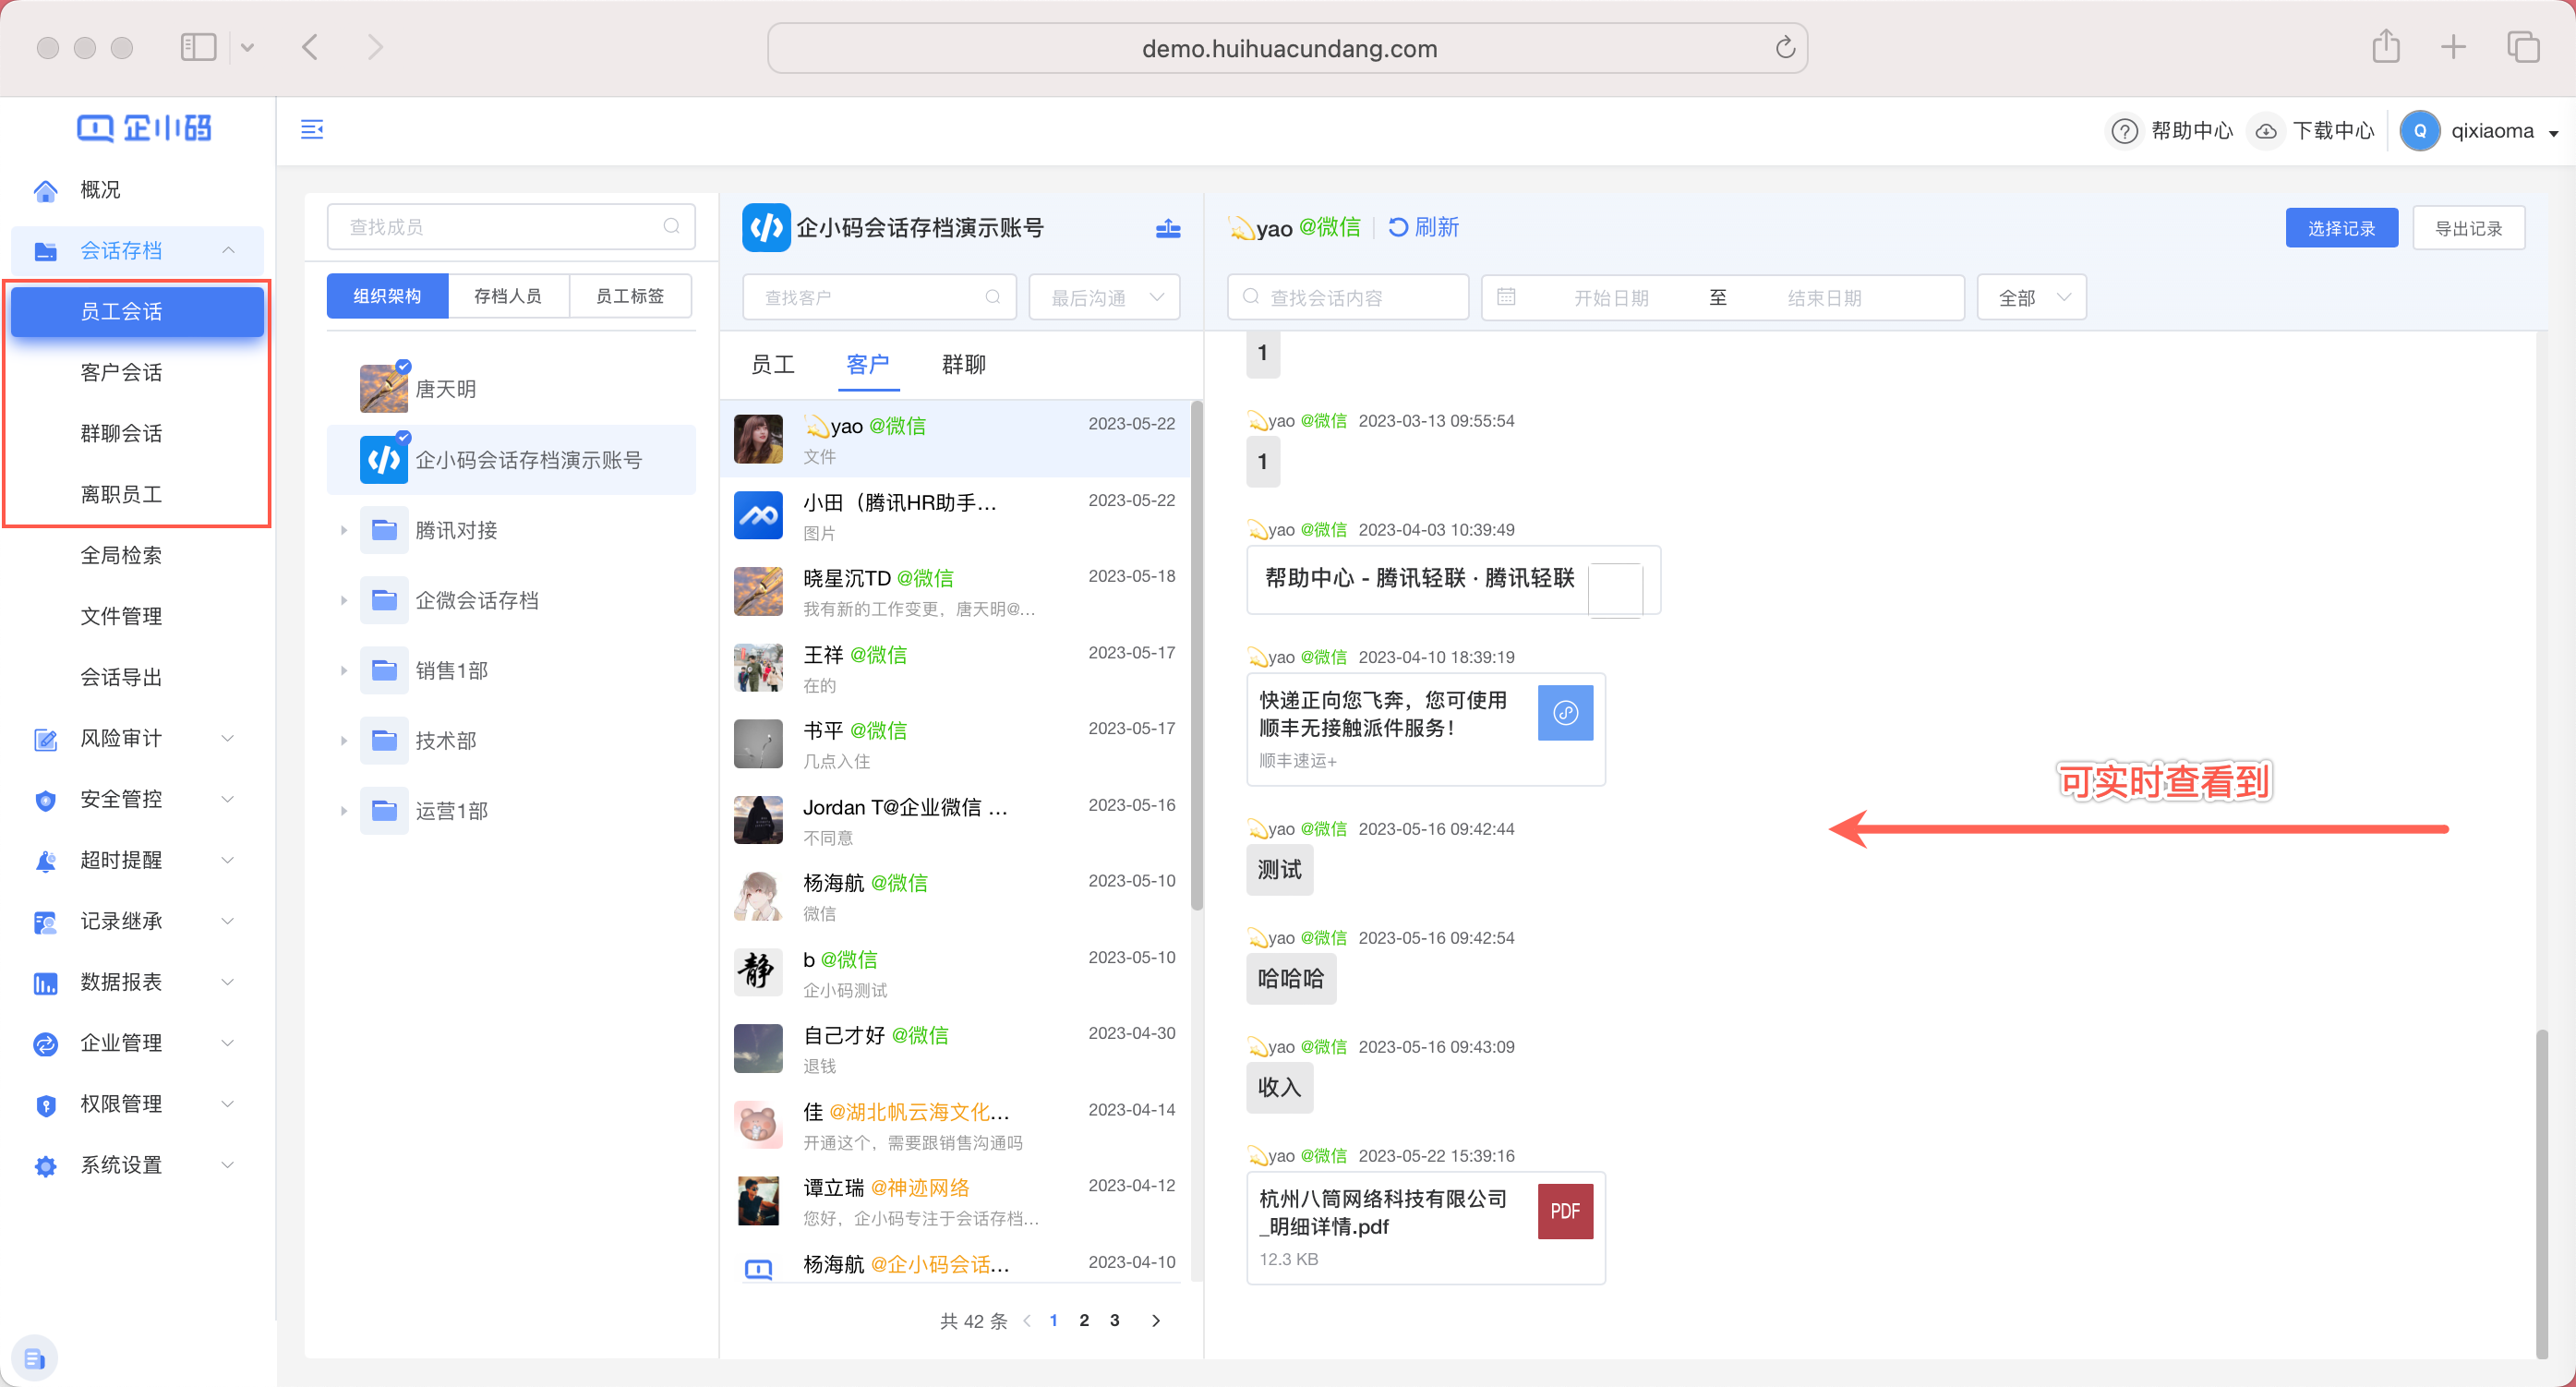Click the qixiaoma user avatar
Image resolution: width=2576 pixels, height=1387 pixels.
[x=2419, y=131]
